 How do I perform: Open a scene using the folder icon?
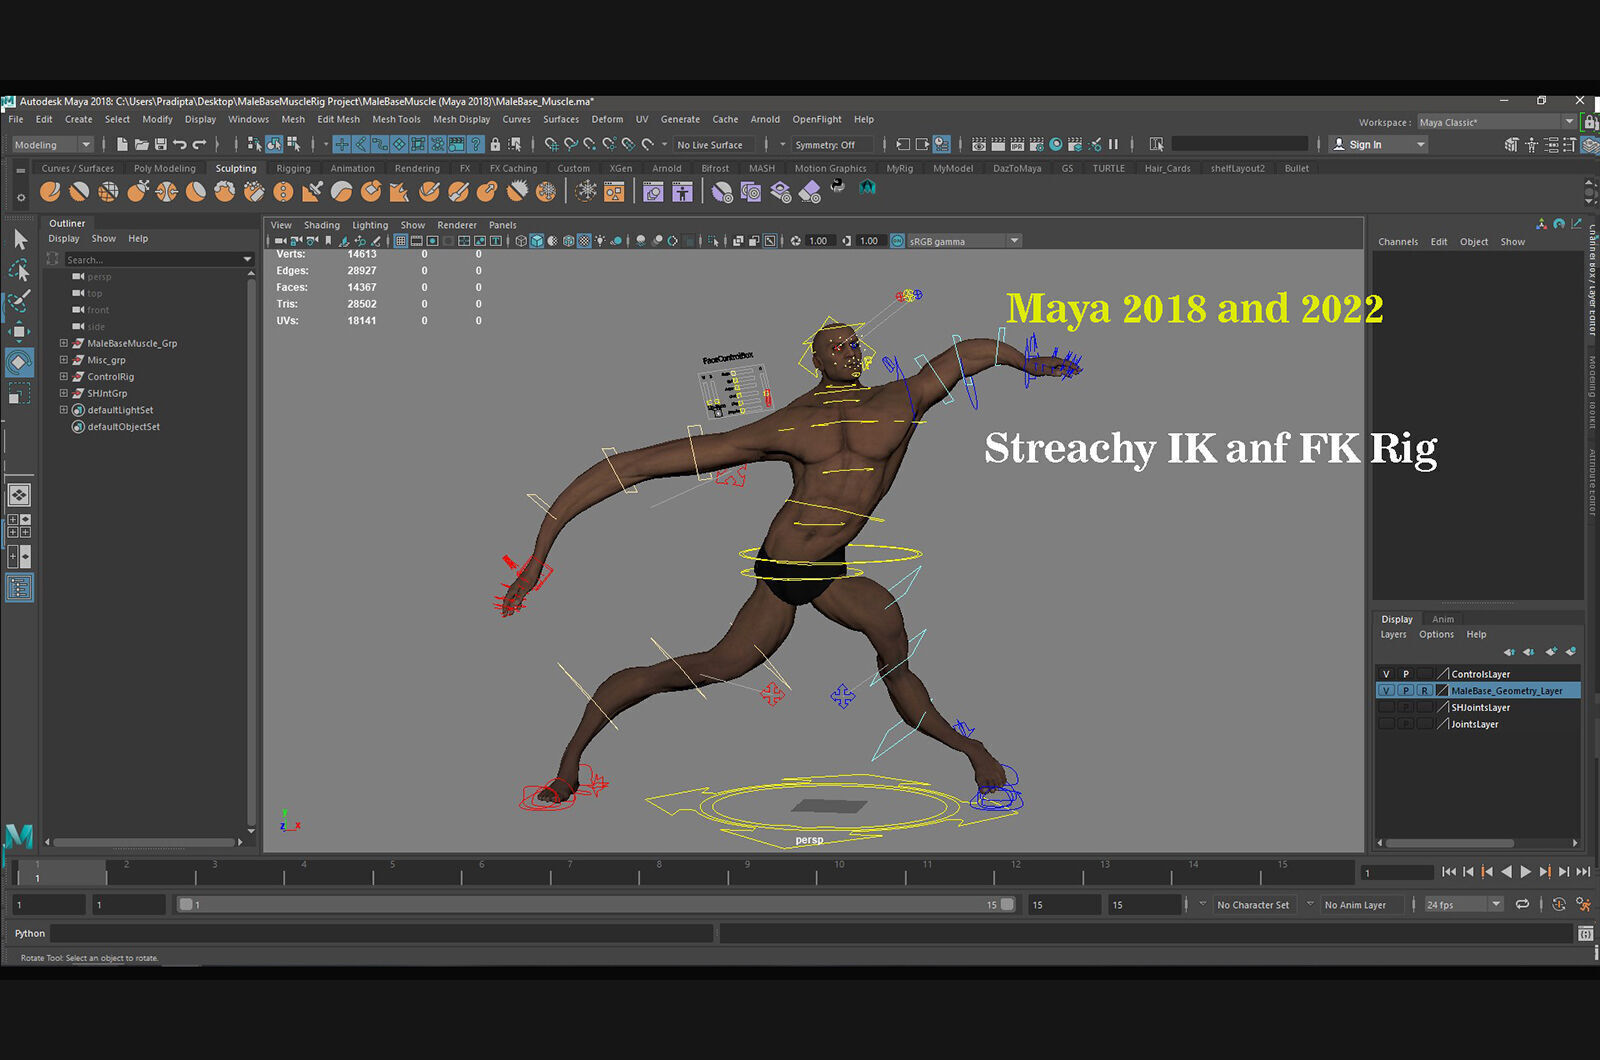(141, 145)
